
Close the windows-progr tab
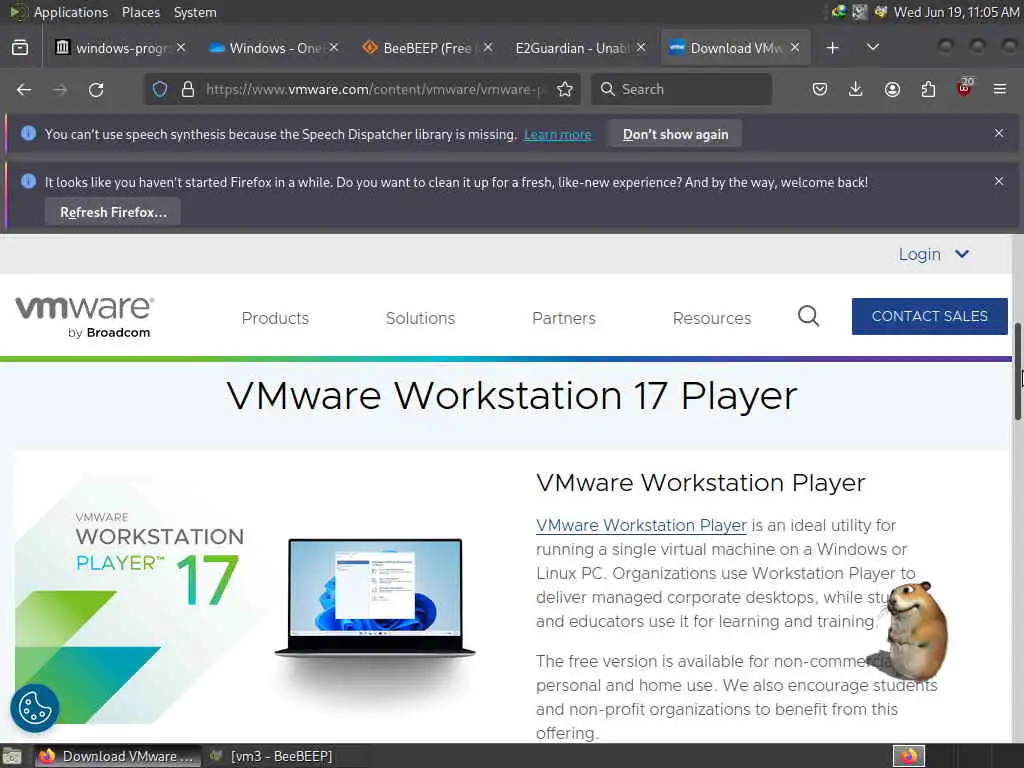coord(181,48)
